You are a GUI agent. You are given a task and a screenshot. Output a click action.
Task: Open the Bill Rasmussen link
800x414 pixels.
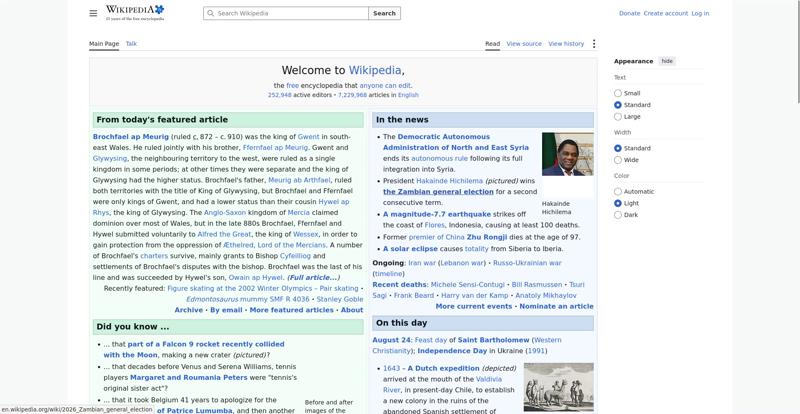[x=537, y=285]
